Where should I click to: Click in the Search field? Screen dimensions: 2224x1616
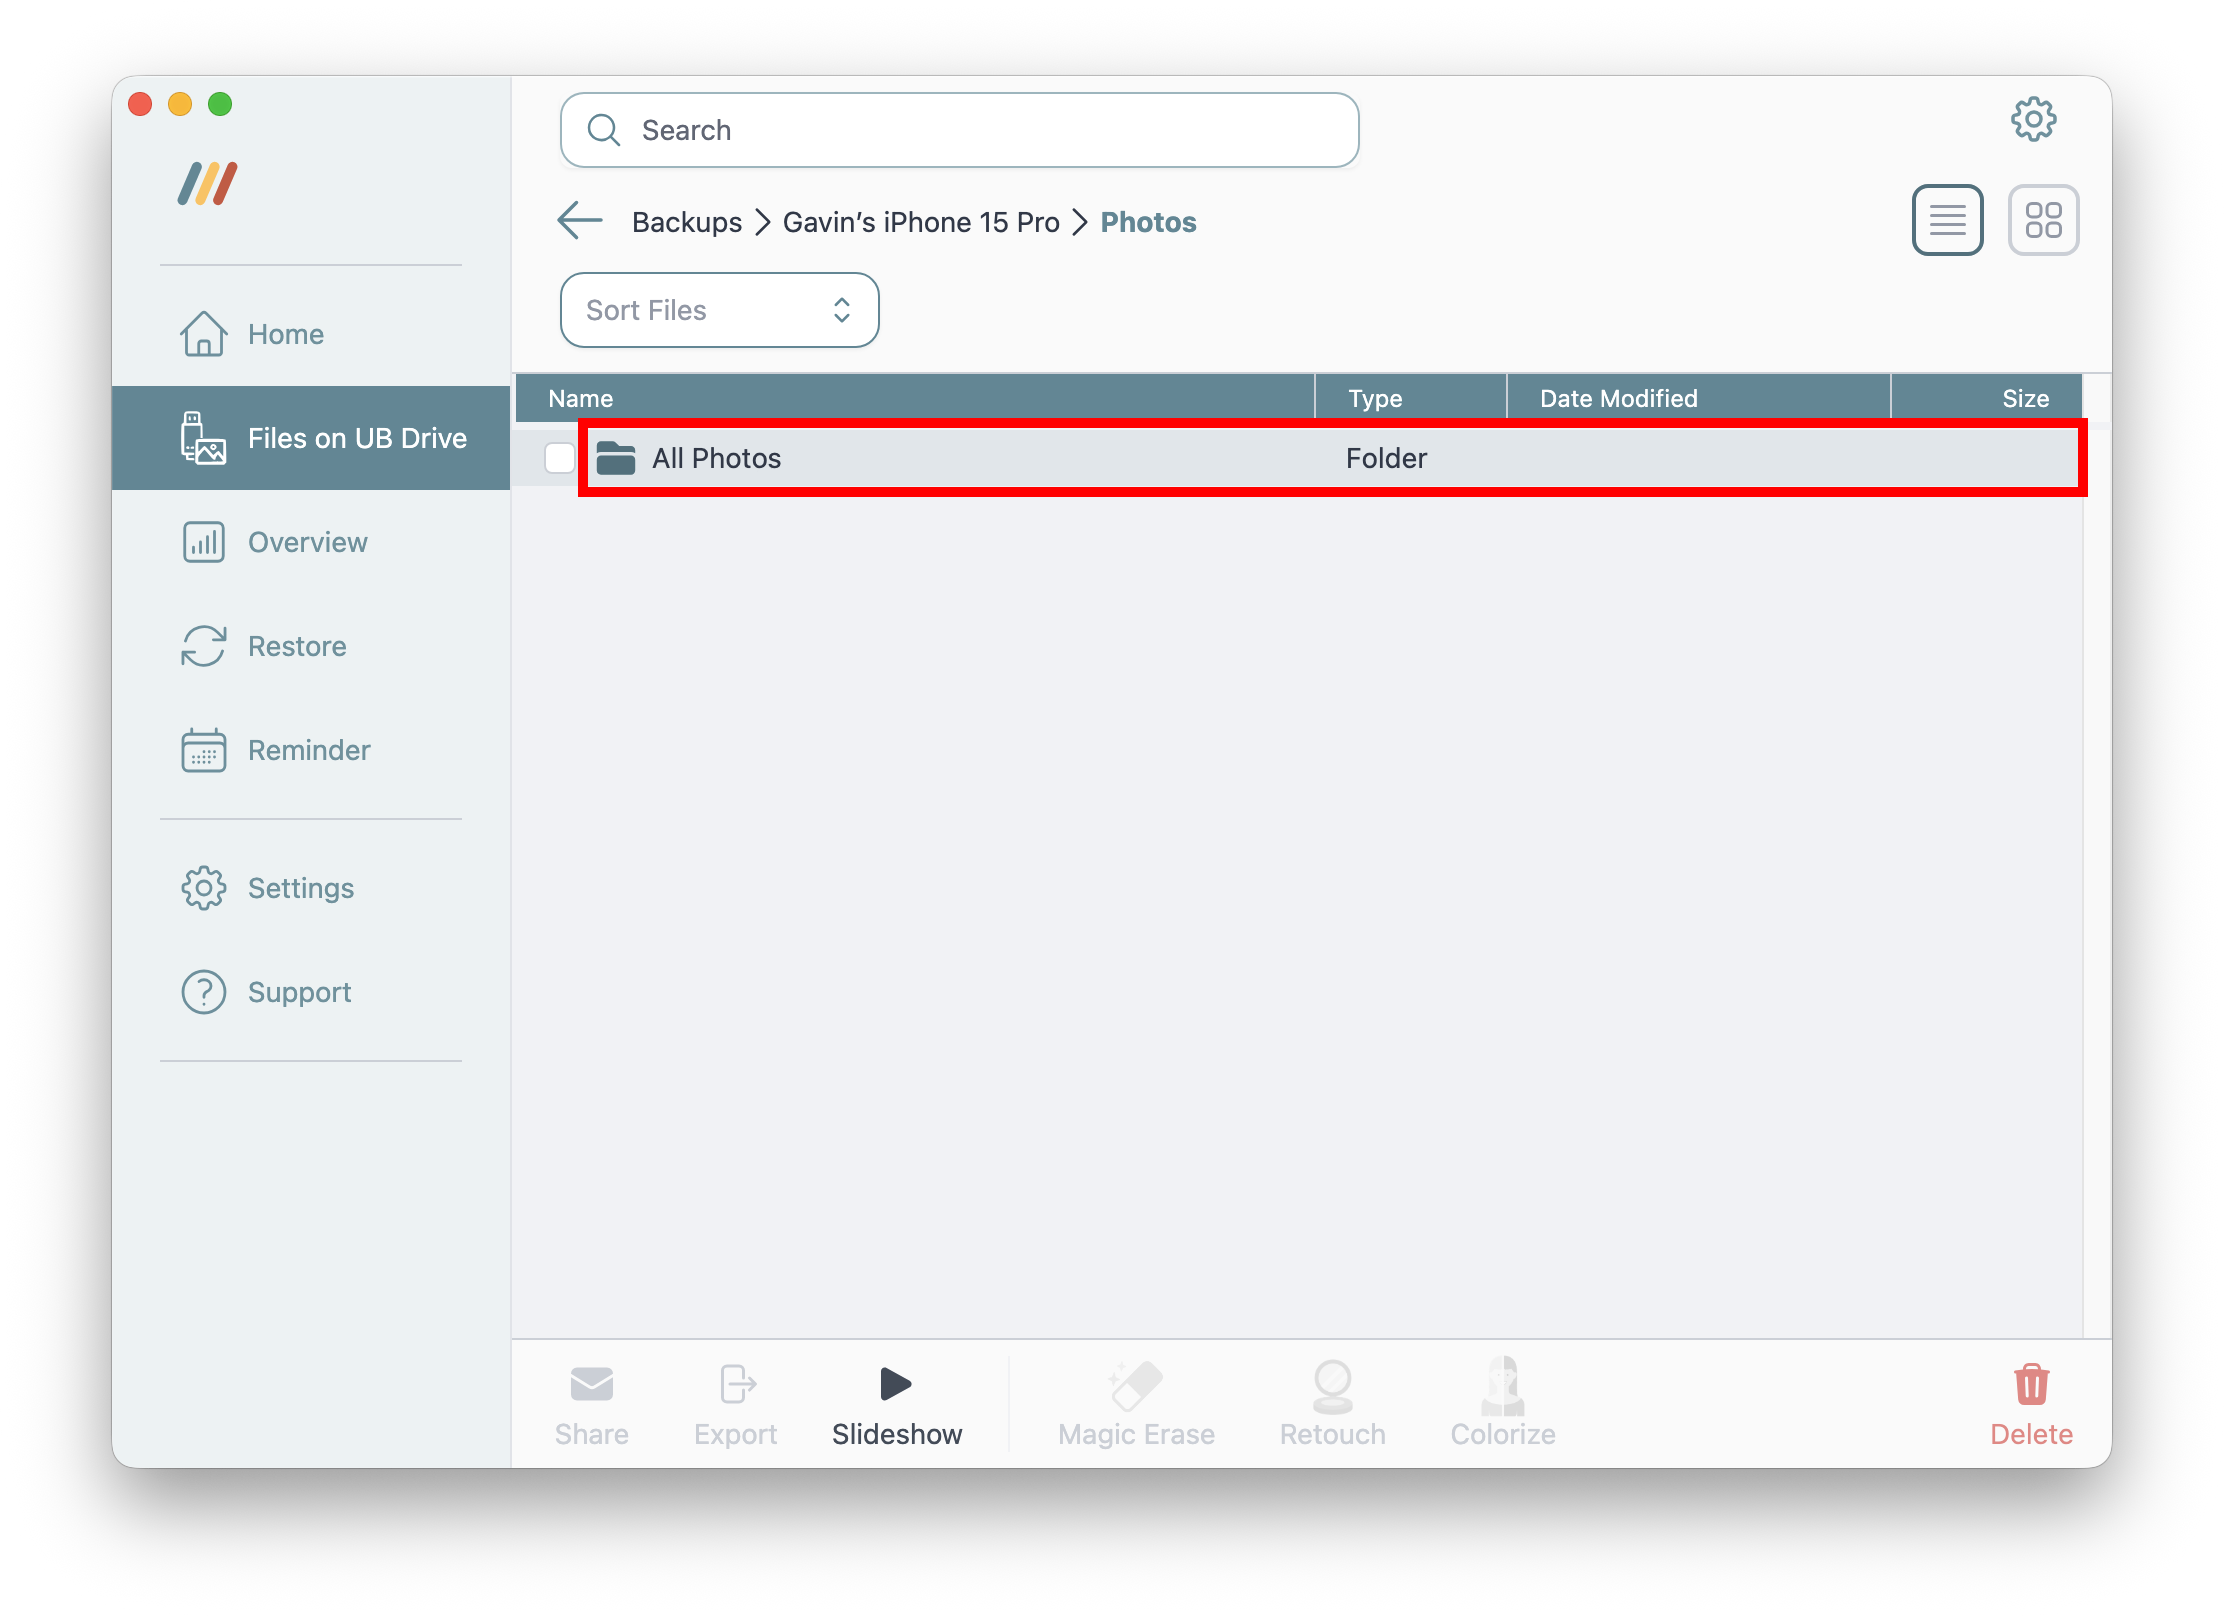pyautogui.click(x=959, y=130)
